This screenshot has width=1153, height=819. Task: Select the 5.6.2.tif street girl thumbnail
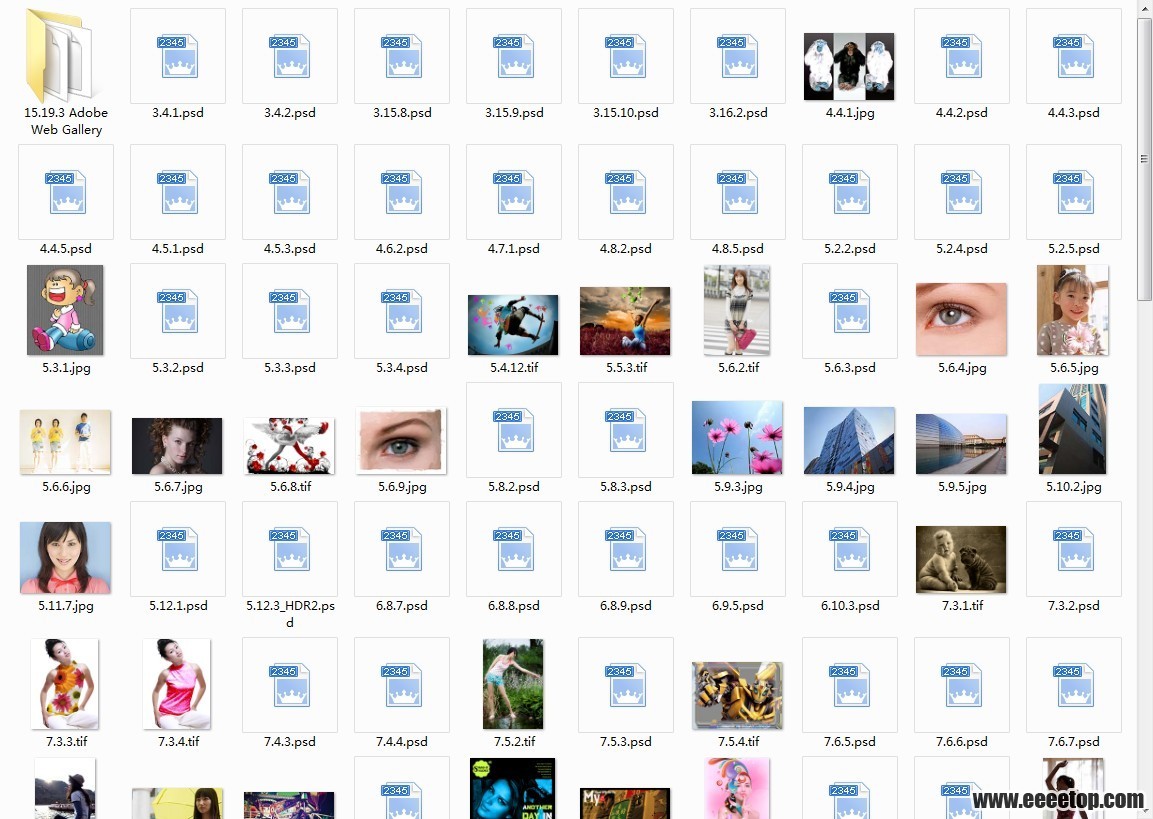pos(737,310)
